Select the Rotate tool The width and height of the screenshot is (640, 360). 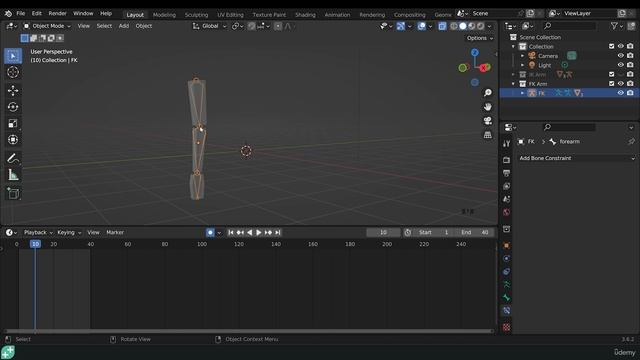(13, 107)
